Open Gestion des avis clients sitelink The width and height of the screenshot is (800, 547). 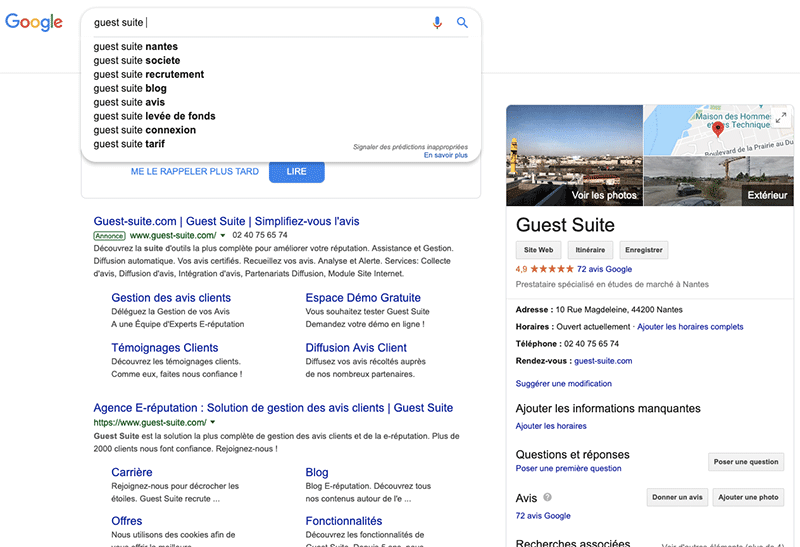[171, 298]
